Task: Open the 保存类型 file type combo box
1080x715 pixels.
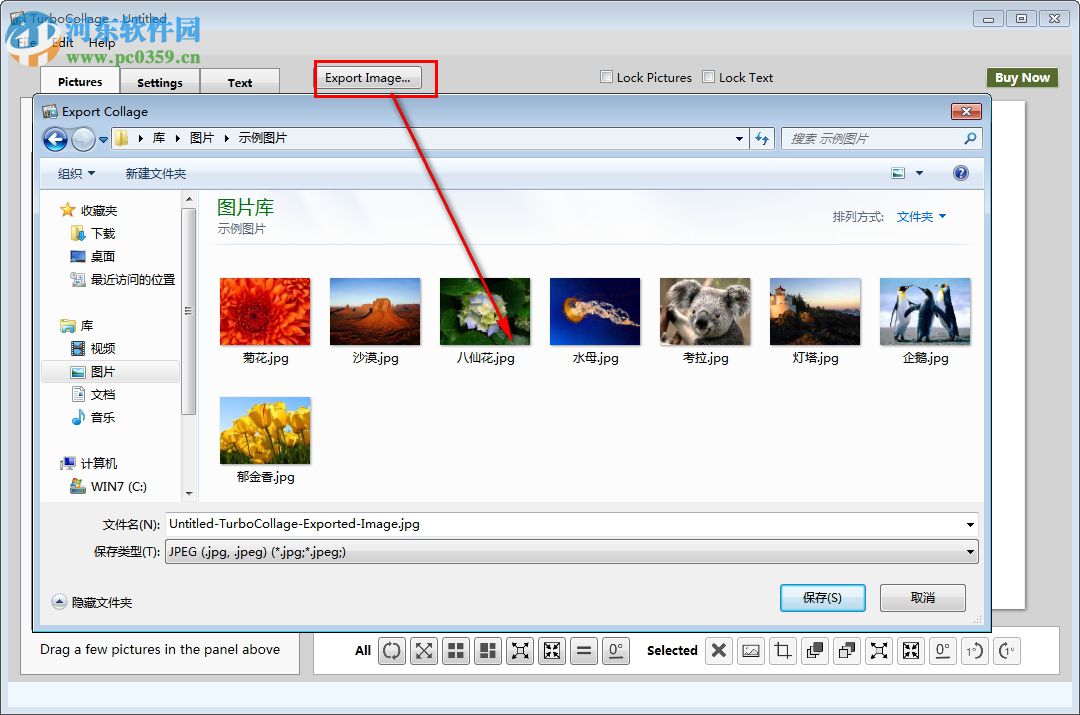Action: 571,552
